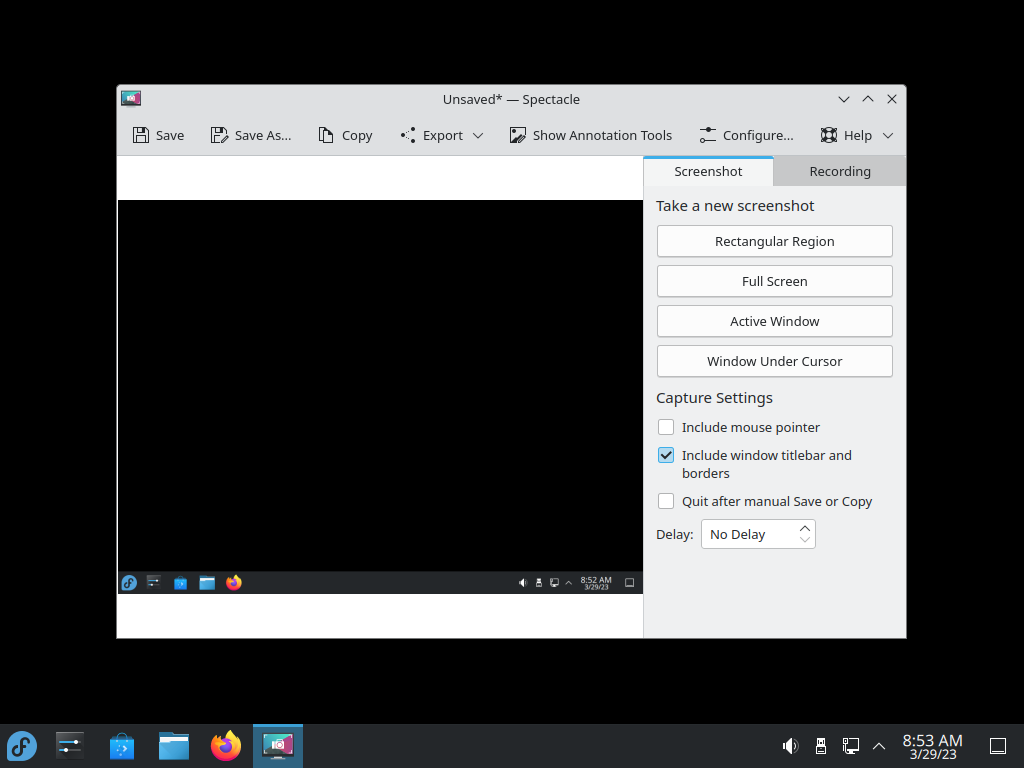
Task: Open the Dolphin file manager
Action: [174, 746]
